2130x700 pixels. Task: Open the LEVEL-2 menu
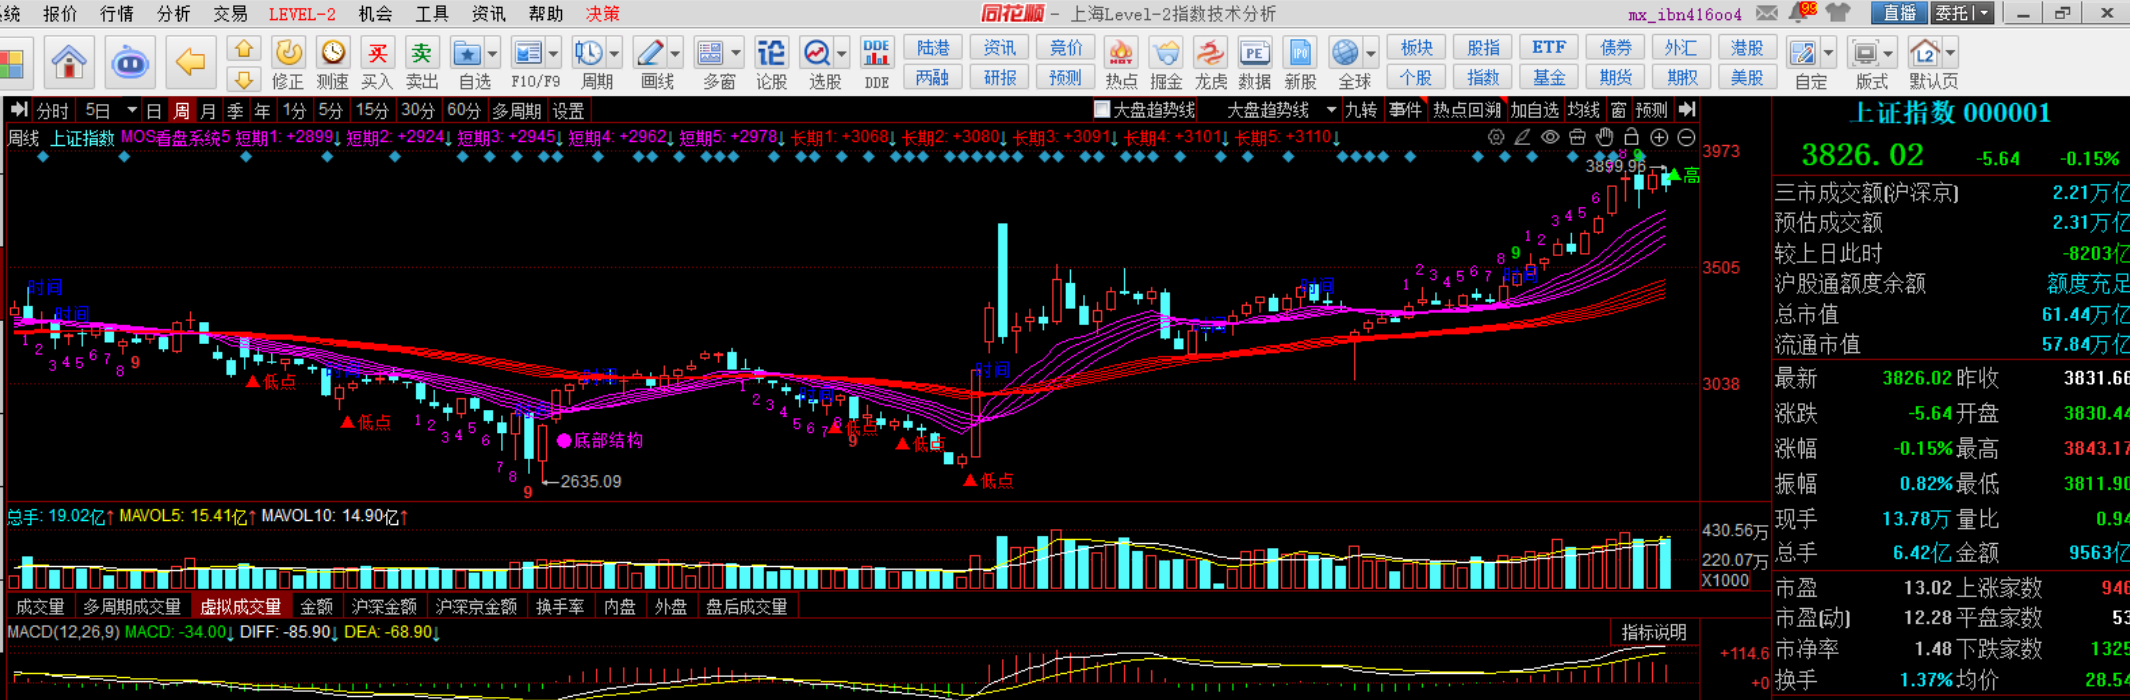302,13
